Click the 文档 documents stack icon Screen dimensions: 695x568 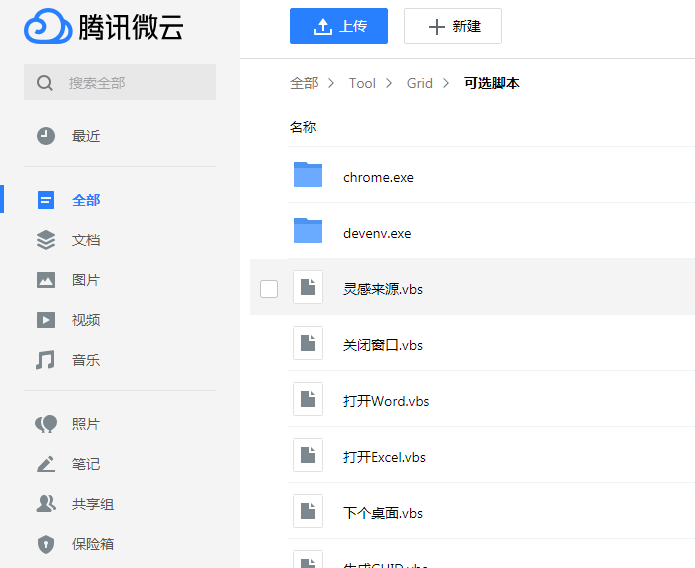(x=46, y=240)
